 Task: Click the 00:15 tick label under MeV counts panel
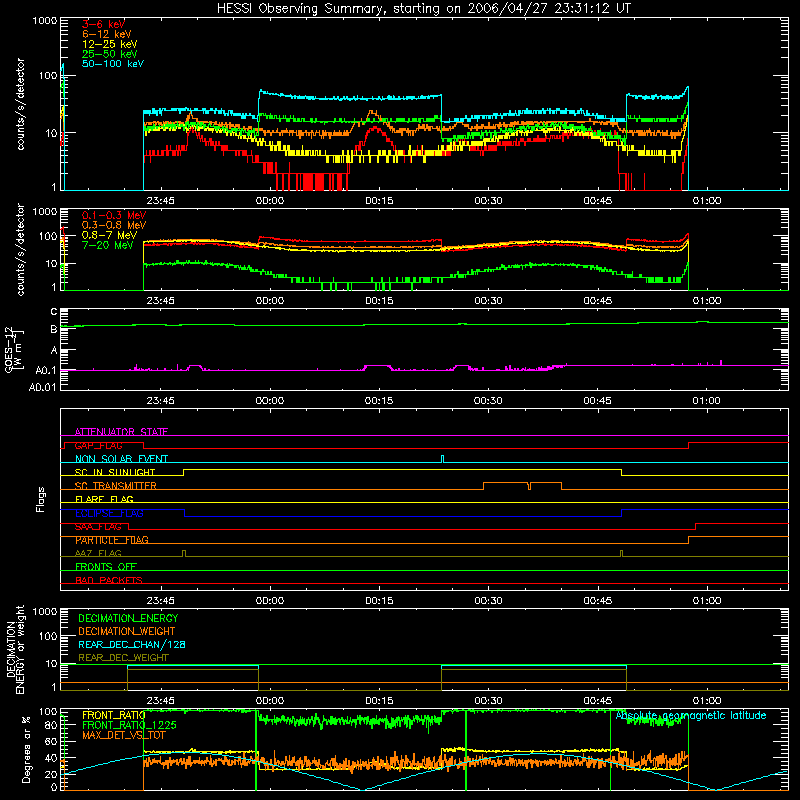[x=379, y=301]
